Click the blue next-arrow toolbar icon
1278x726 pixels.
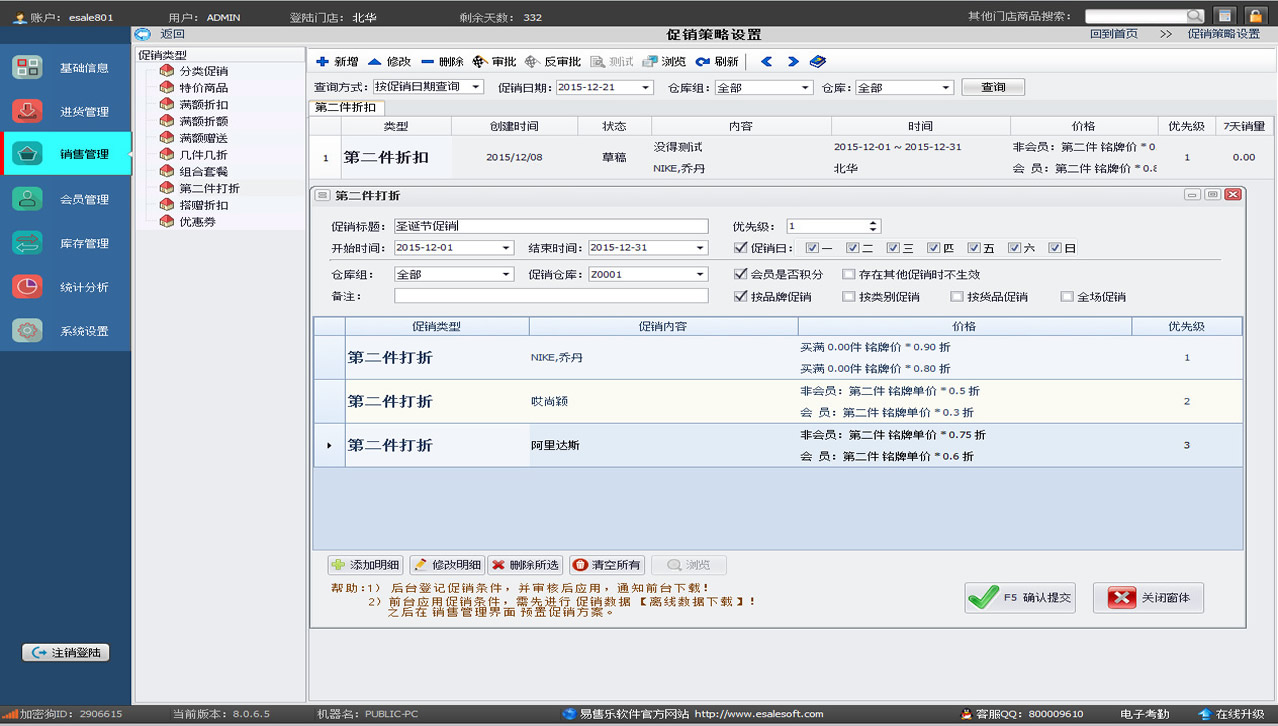coord(792,62)
